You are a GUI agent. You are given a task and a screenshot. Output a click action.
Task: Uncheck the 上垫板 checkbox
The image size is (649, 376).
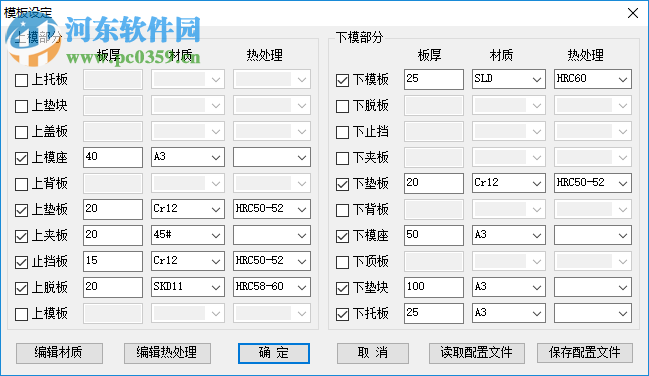[x=21, y=210]
